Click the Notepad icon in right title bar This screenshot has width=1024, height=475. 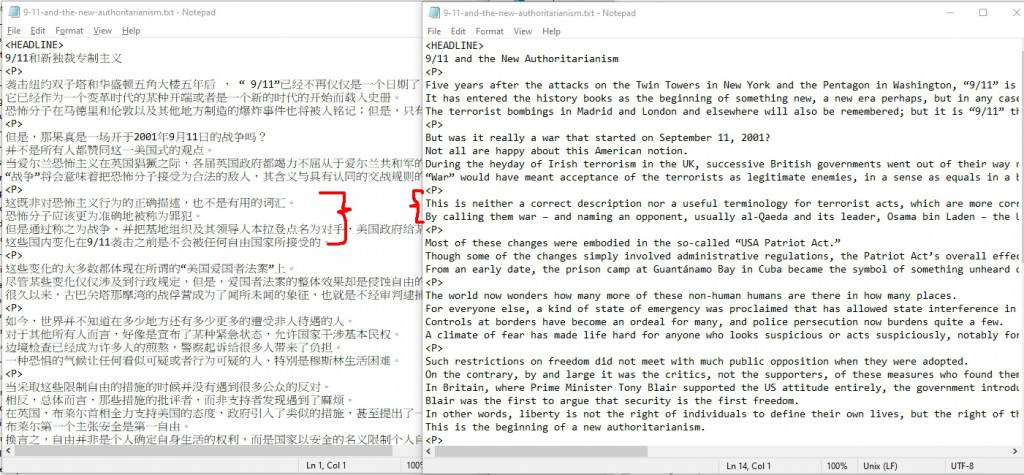434,12
